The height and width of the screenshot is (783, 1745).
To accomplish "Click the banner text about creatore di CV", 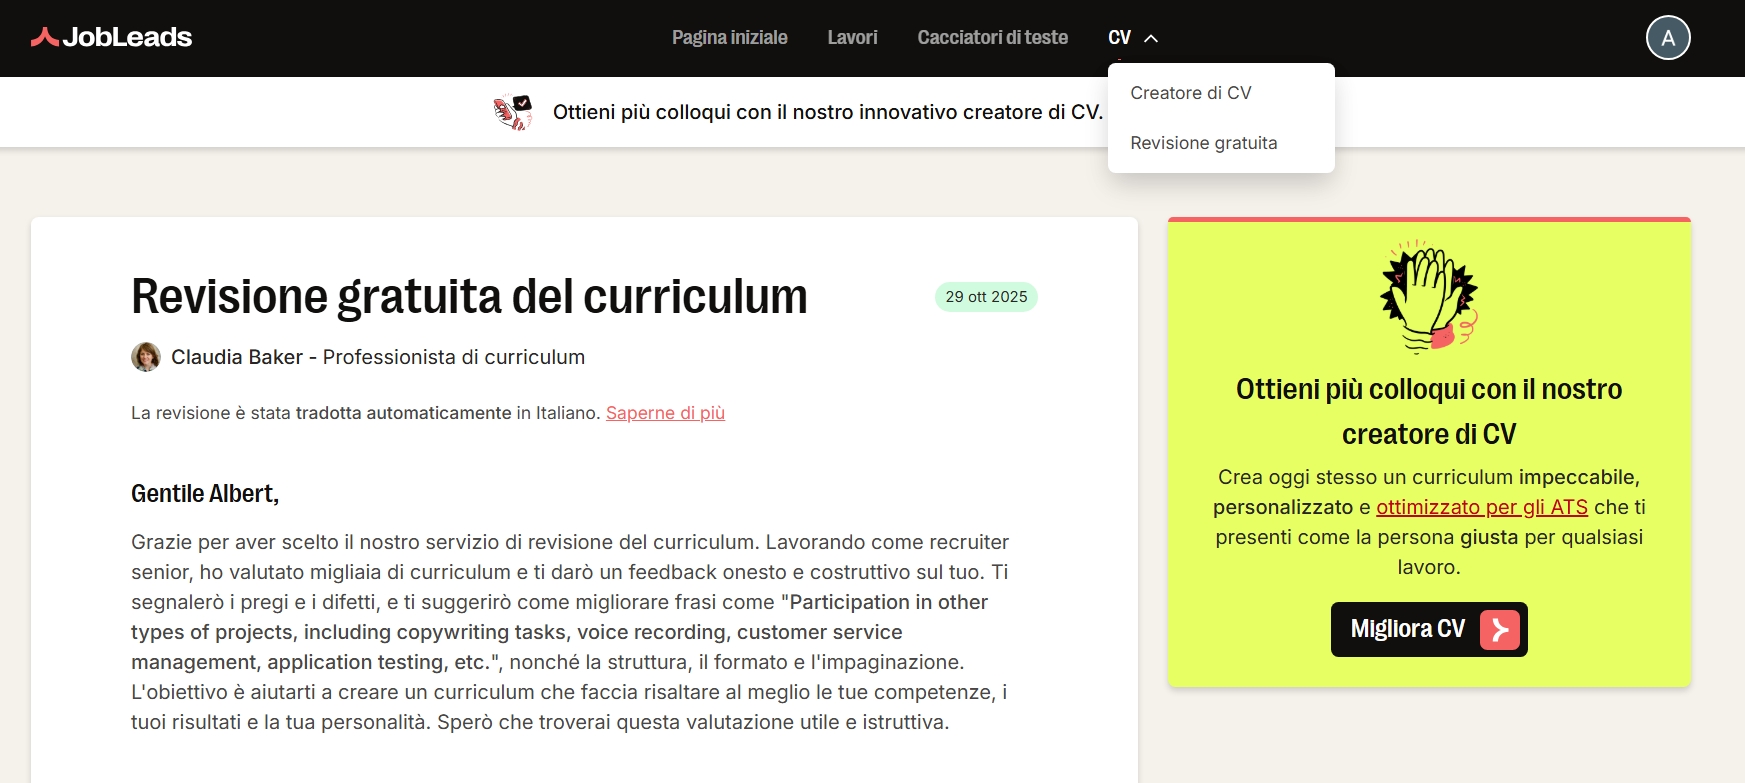I will [828, 112].
